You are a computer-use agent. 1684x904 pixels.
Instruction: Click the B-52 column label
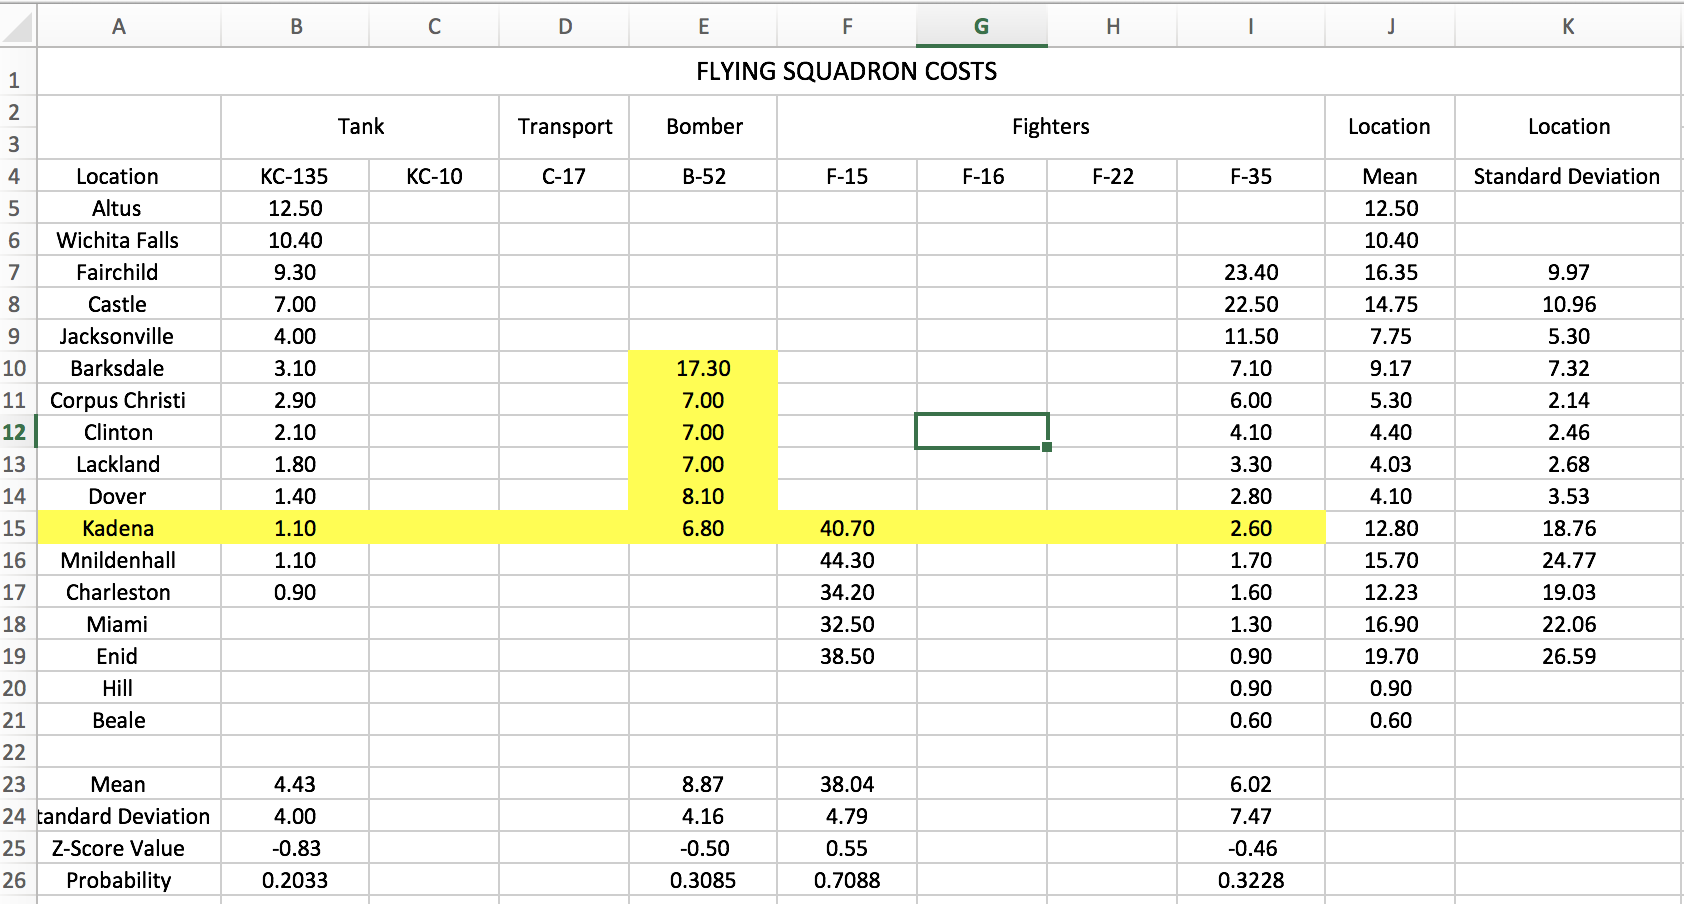(704, 176)
